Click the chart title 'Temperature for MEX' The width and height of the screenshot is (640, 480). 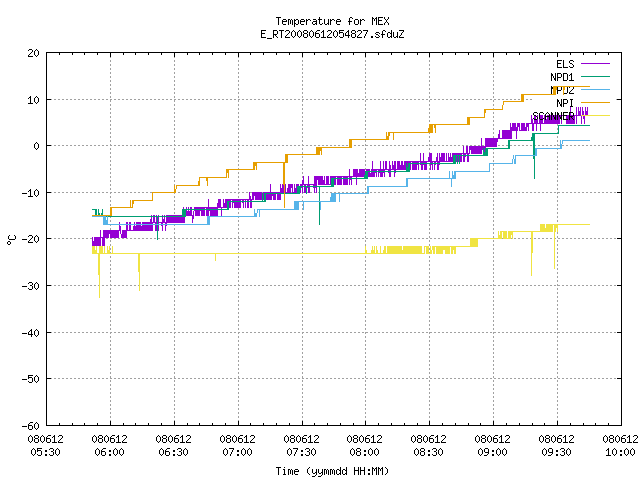332,21
